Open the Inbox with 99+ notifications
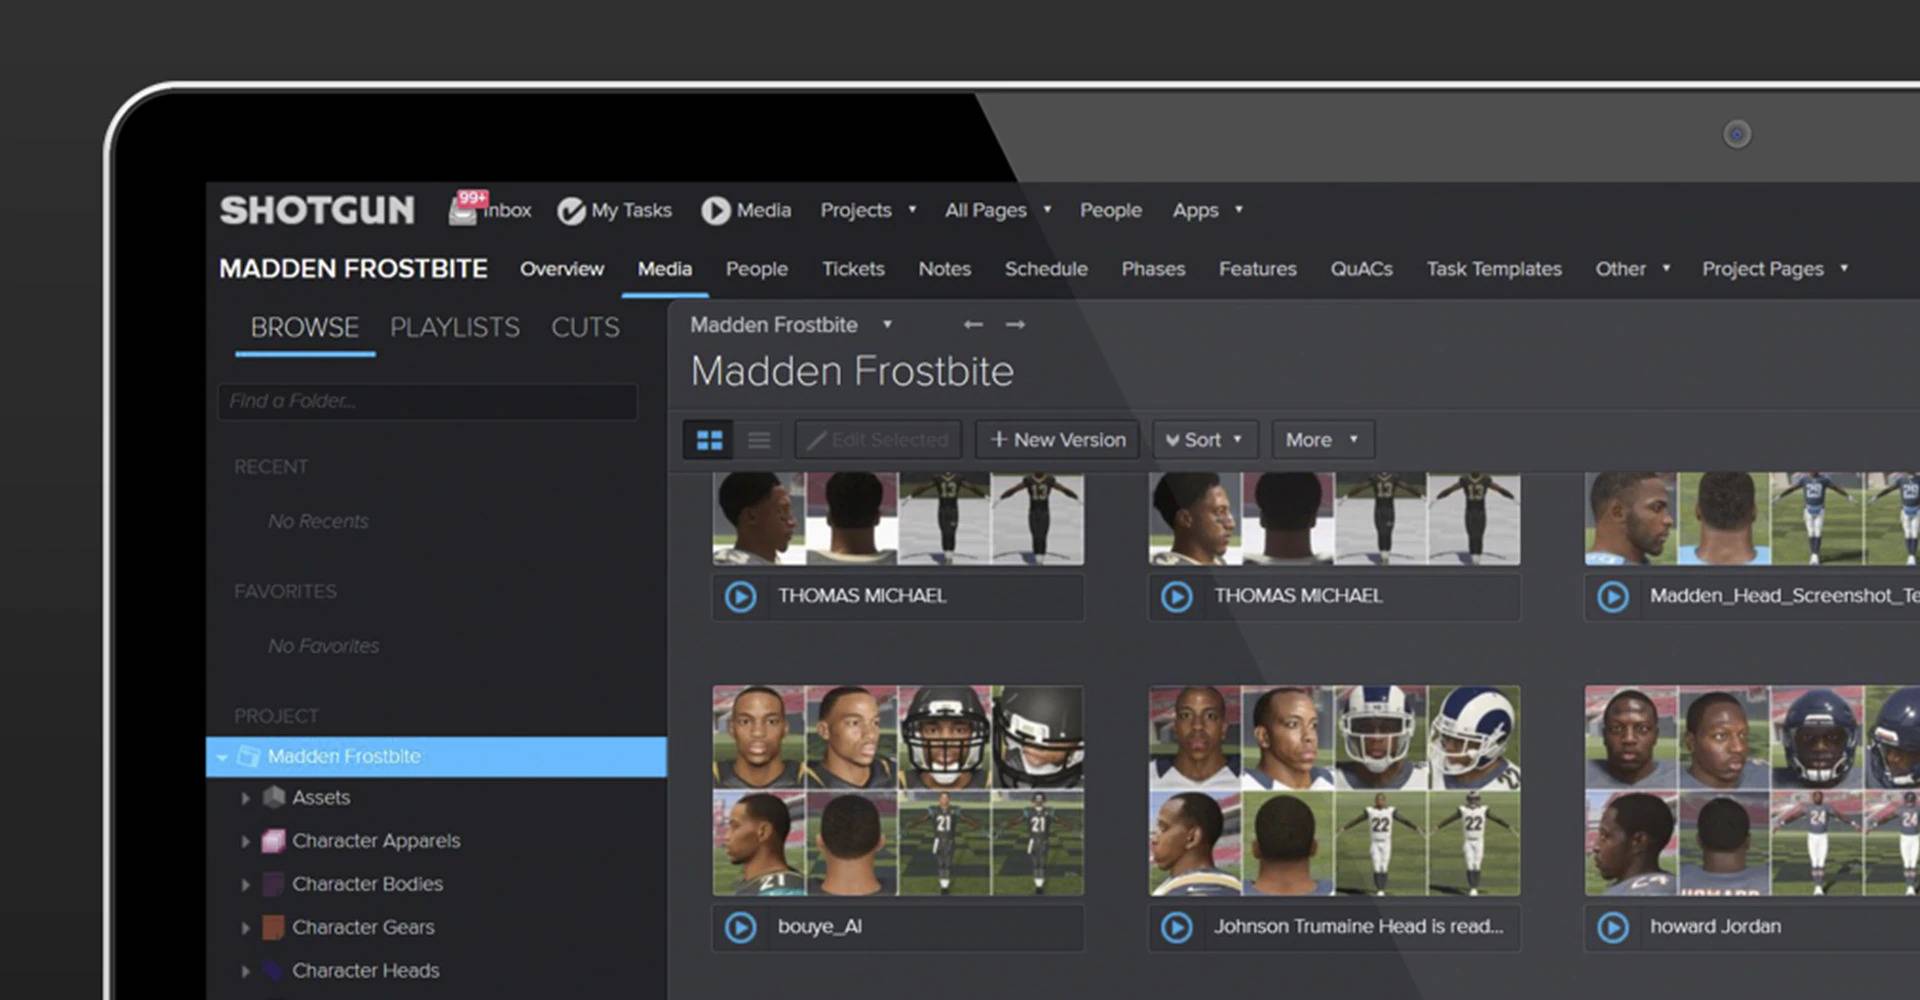Screen dimensions: 1920x1000 click(x=490, y=210)
